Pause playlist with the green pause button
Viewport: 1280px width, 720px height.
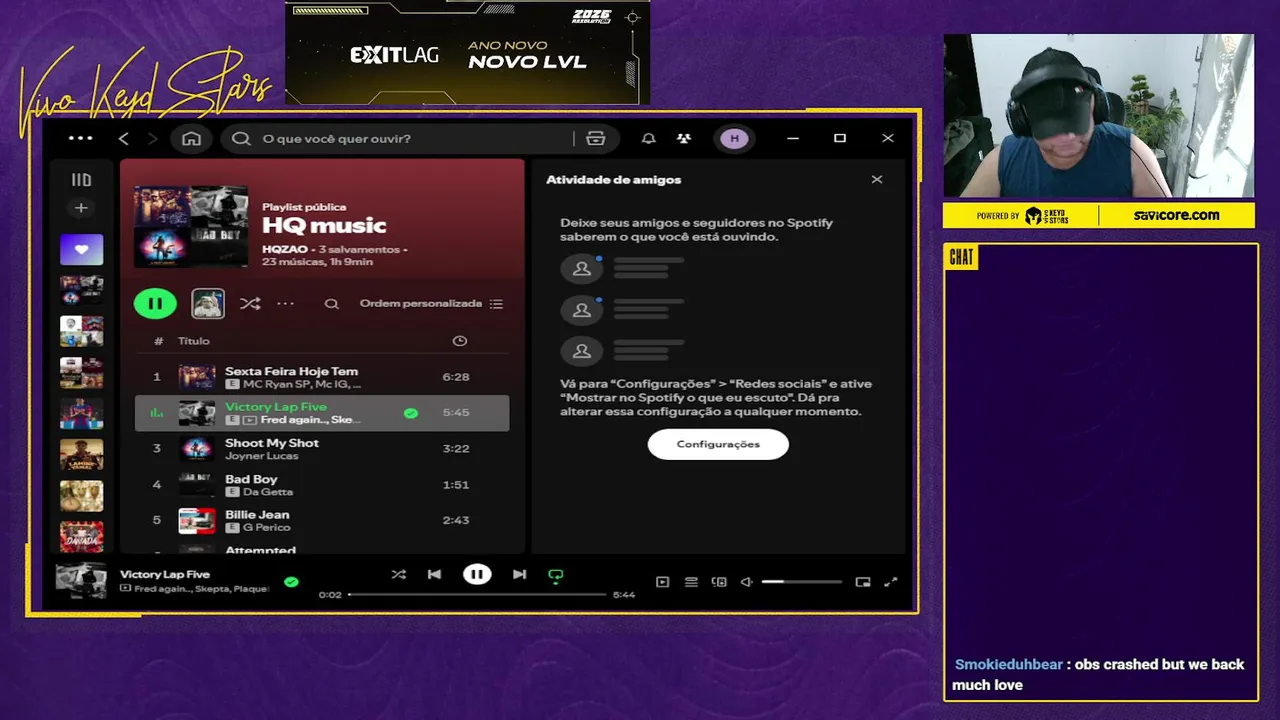pos(155,303)
